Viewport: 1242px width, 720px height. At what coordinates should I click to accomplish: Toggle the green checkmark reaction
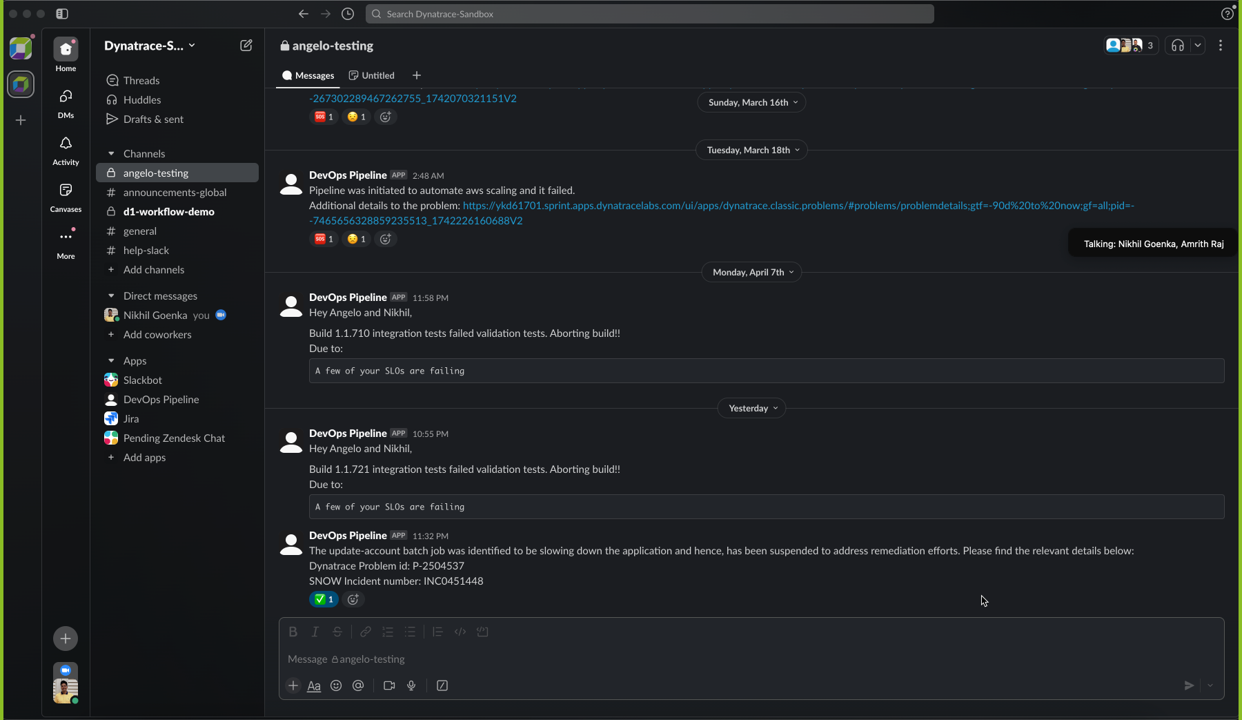pyautogui.click(x=324, y=600)
